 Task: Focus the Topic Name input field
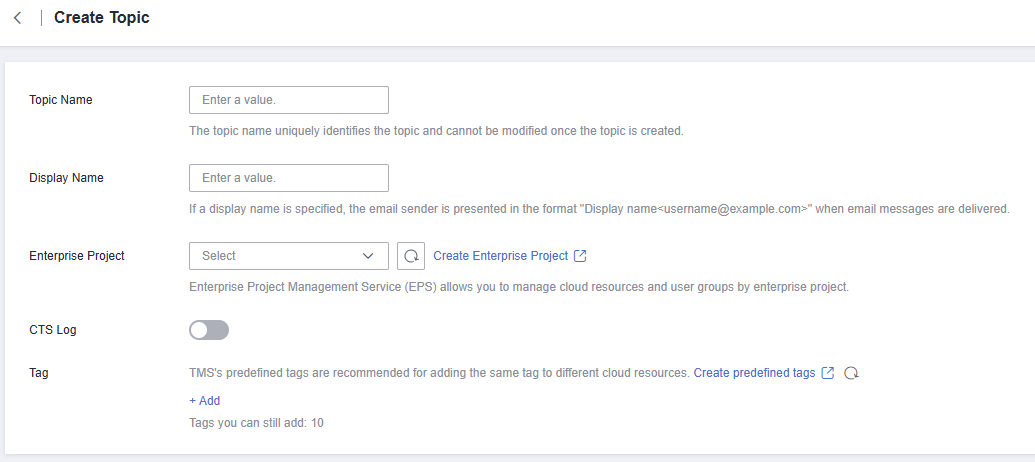pos(288,100)
